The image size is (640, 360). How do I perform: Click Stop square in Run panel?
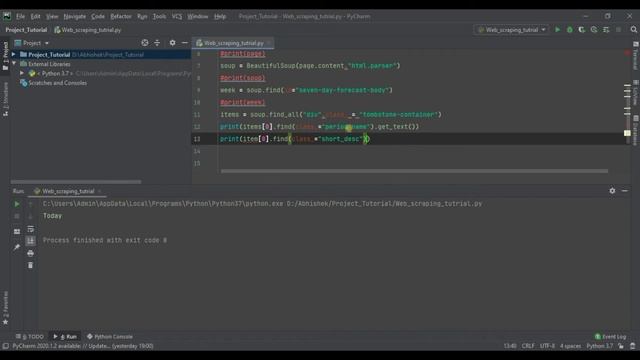[x=17, y=216]
